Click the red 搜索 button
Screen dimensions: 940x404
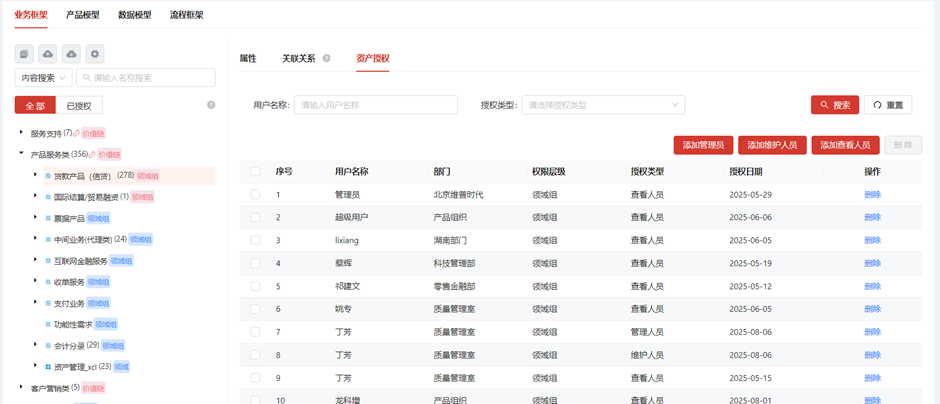pos(835,105)
